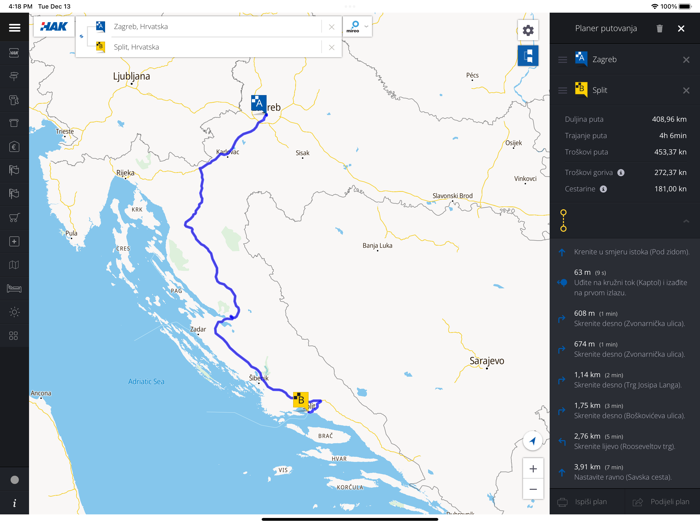Open map settings gear icon

528,30
